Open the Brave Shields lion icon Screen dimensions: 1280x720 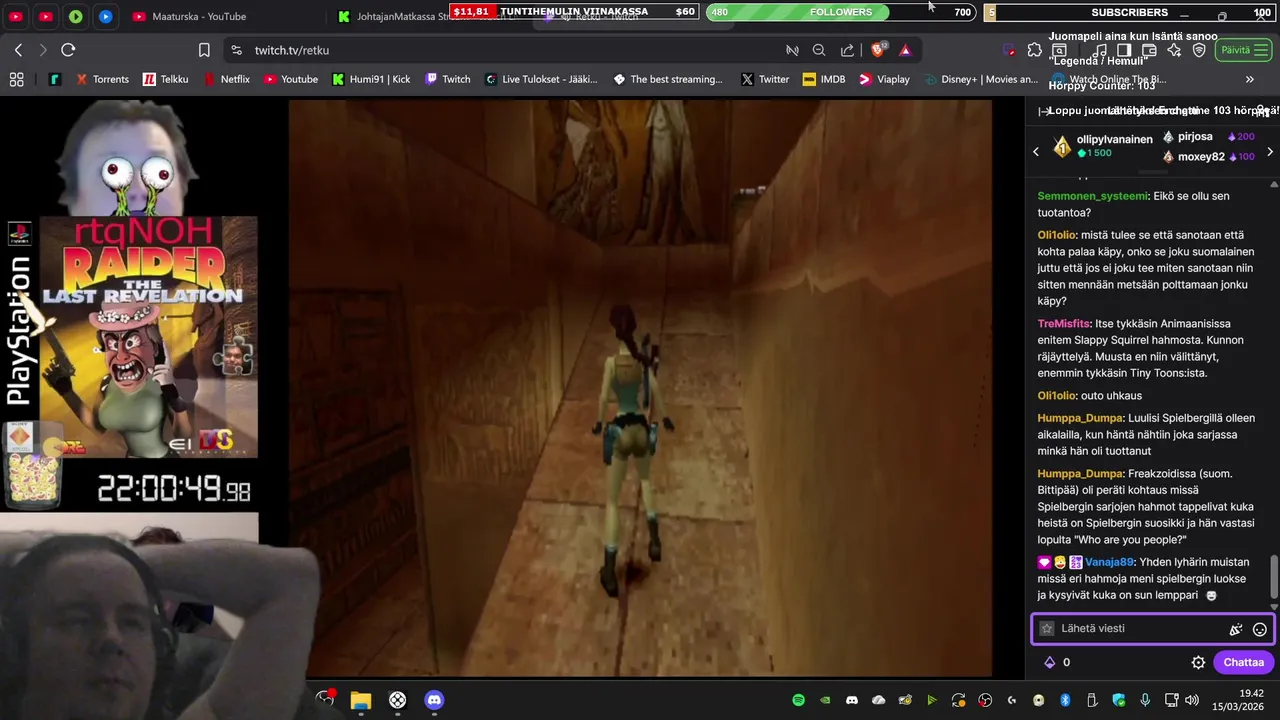point(879,50)
